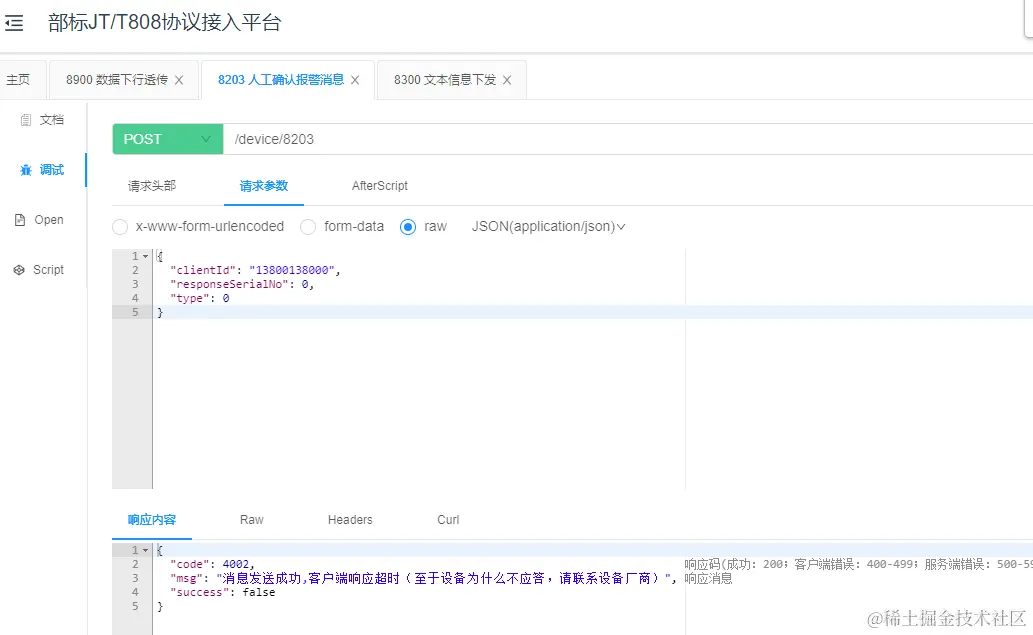Viewport: 1033px width, 635px height.
Task: Collapse request JSON fold arrow on line 1
Action: pos(146,256)
